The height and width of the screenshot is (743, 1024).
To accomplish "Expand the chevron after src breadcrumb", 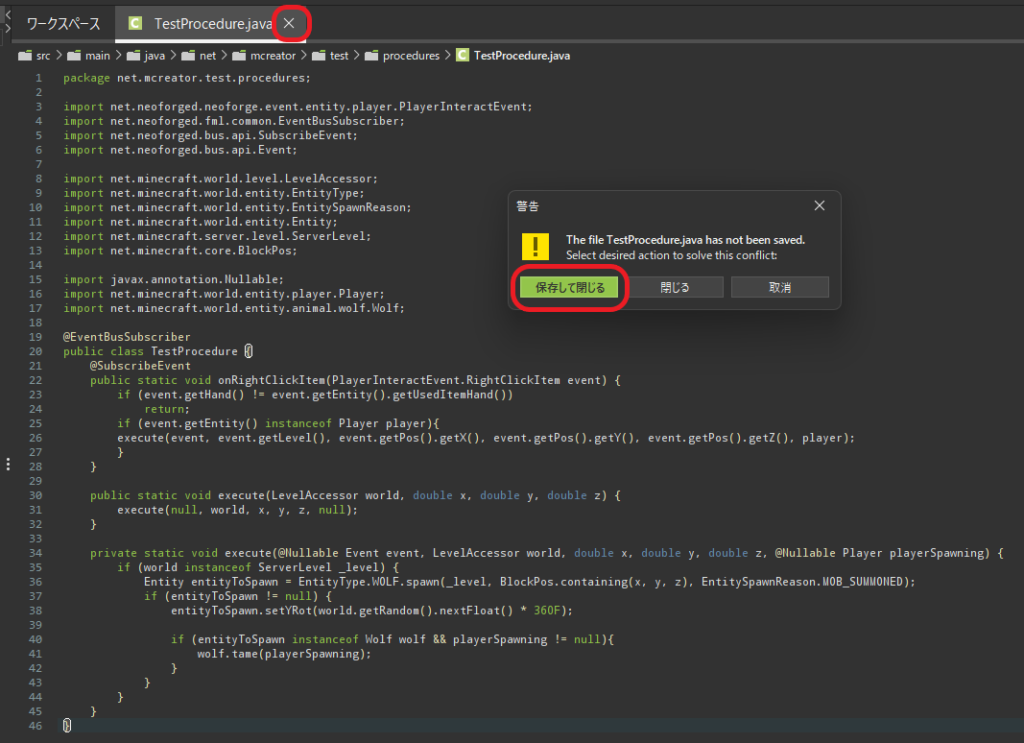I will point(58,56).
